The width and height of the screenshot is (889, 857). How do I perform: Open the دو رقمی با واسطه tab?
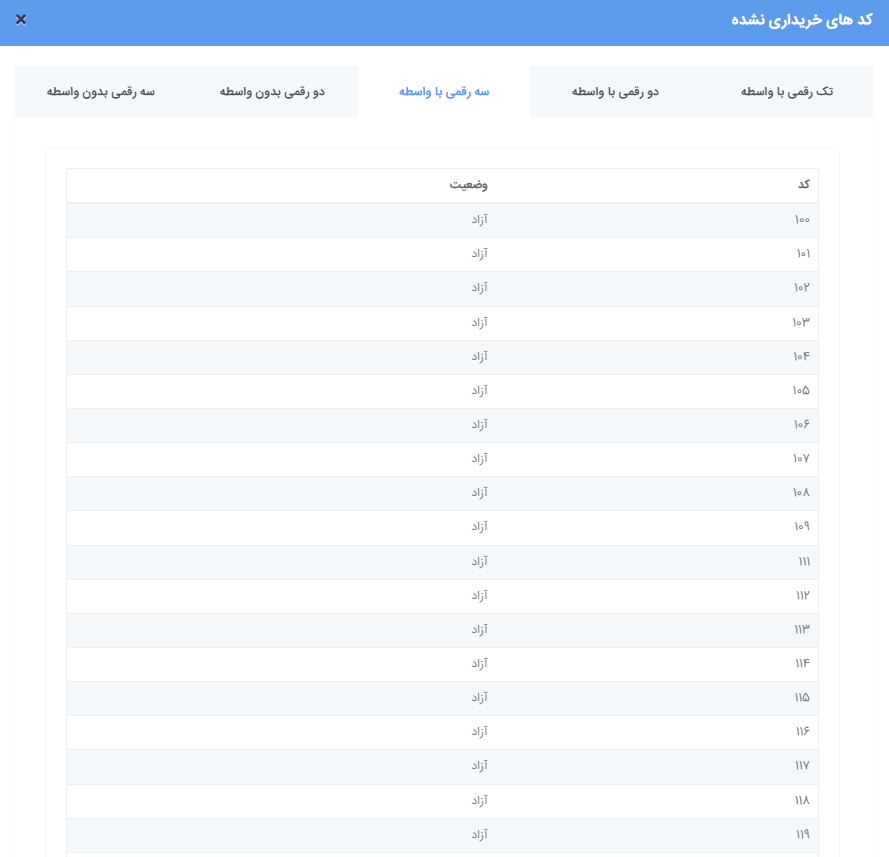pos(615,92)
